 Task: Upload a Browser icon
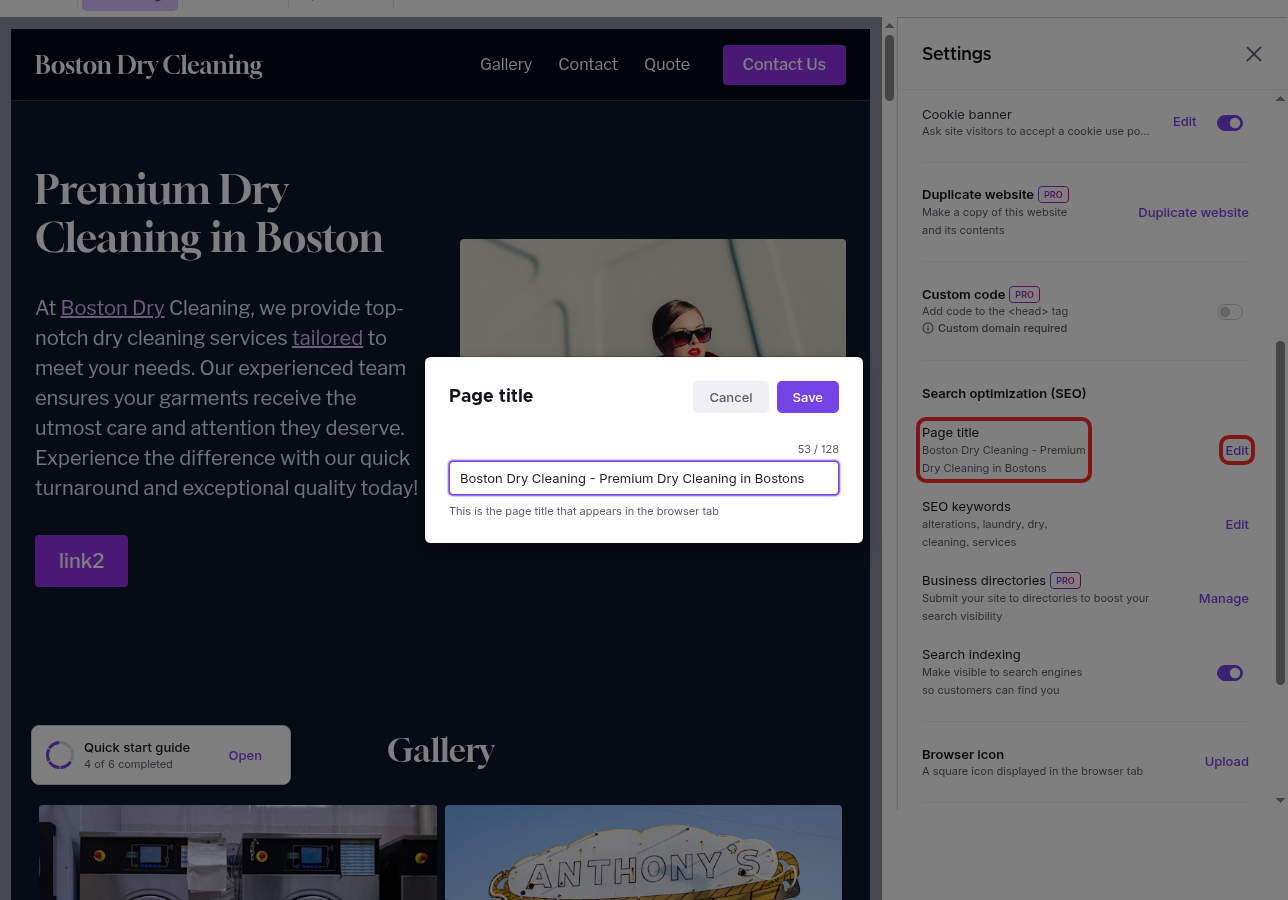pyautogui.click(x=1227, y=761)
